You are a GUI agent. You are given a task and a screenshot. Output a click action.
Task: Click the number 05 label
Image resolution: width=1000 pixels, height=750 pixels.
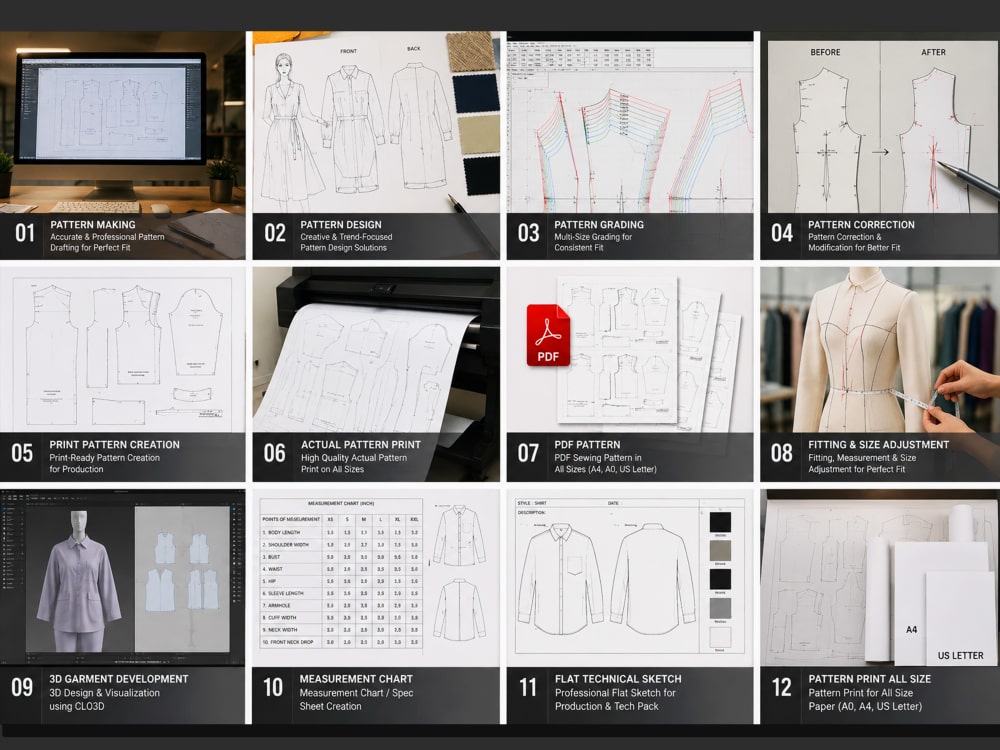click(x=22, y=453)
